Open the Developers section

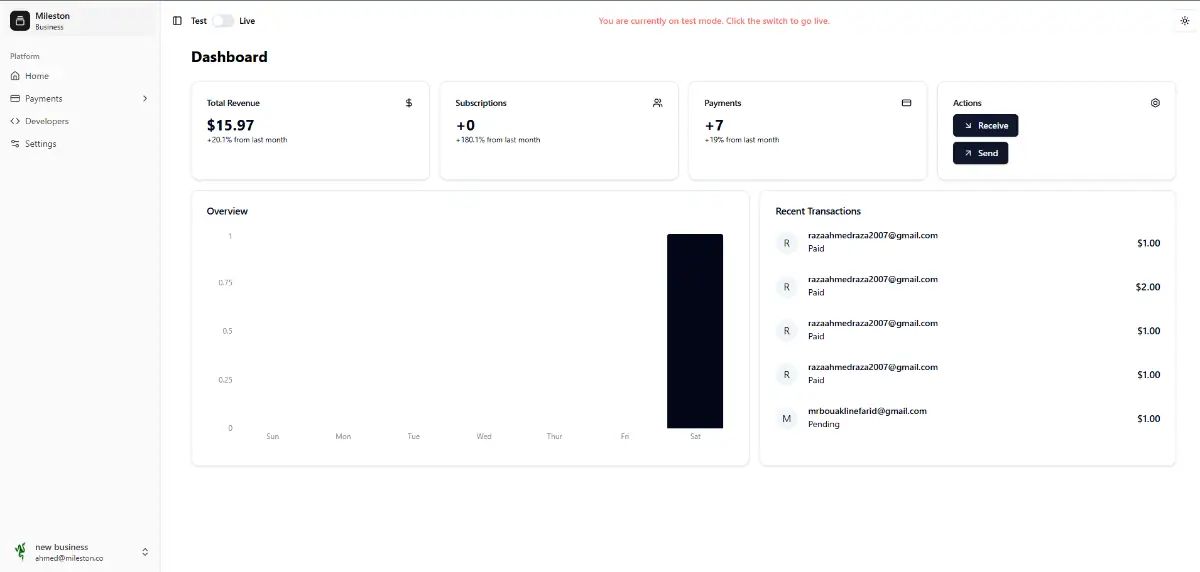pyautogui.click(x=46, y=121)
